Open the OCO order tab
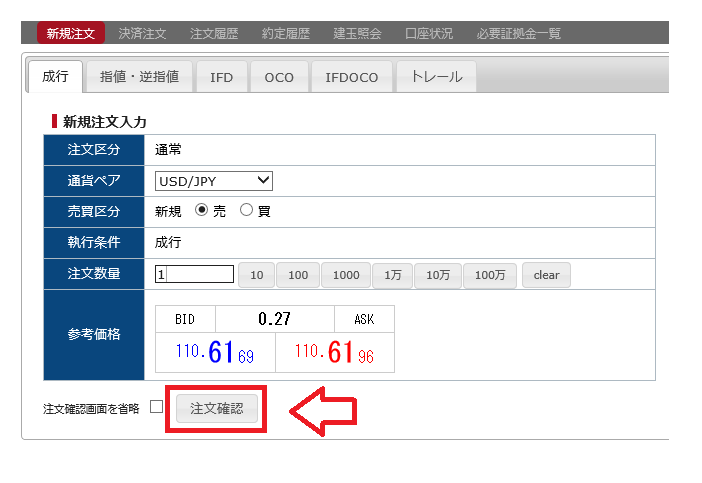 pyautogui.click(x=279, y=77)
